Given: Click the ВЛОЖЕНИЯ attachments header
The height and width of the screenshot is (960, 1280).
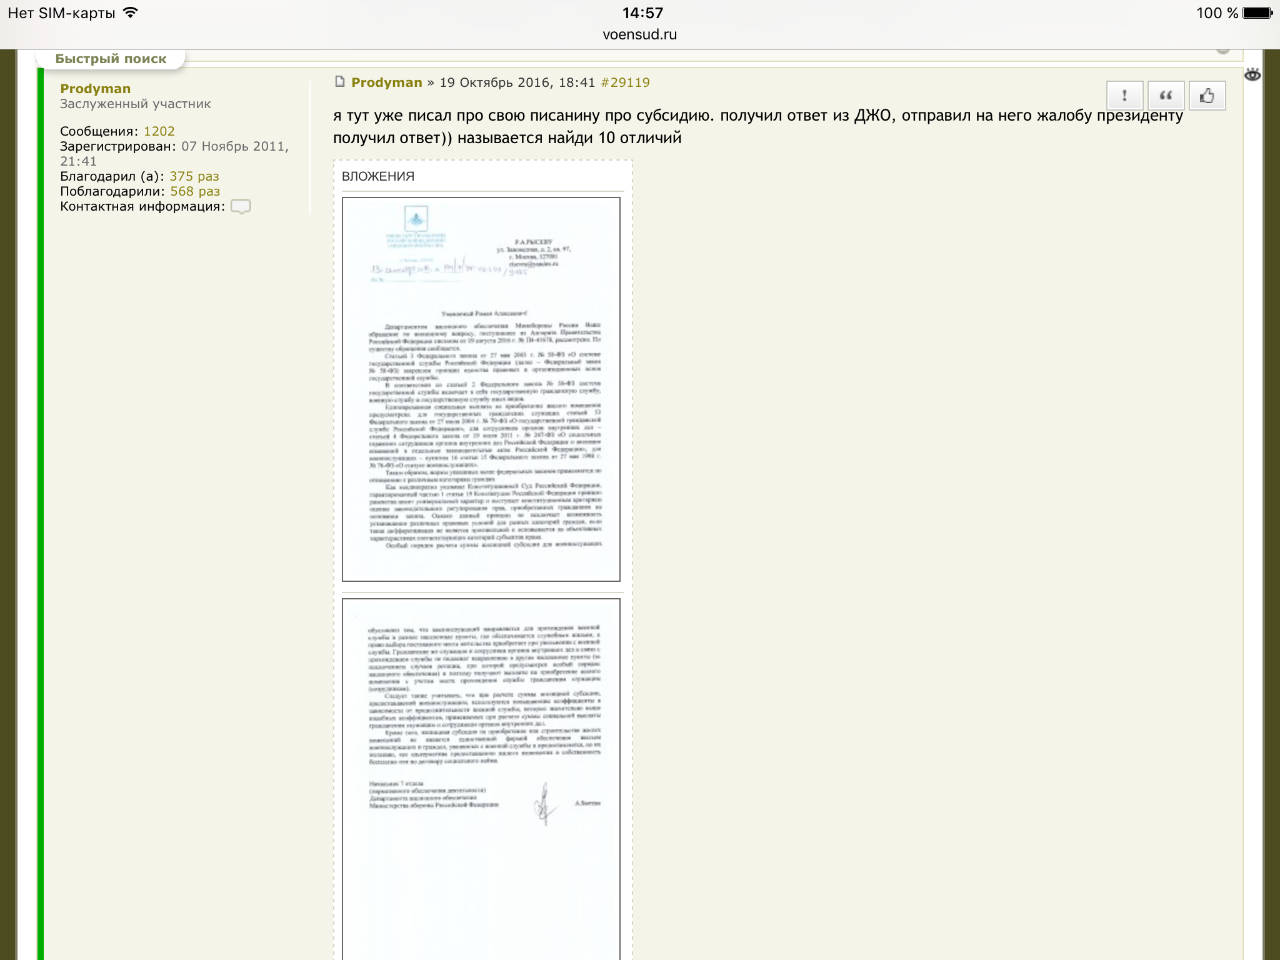Looking at the screenshot, I should [378, 176].
